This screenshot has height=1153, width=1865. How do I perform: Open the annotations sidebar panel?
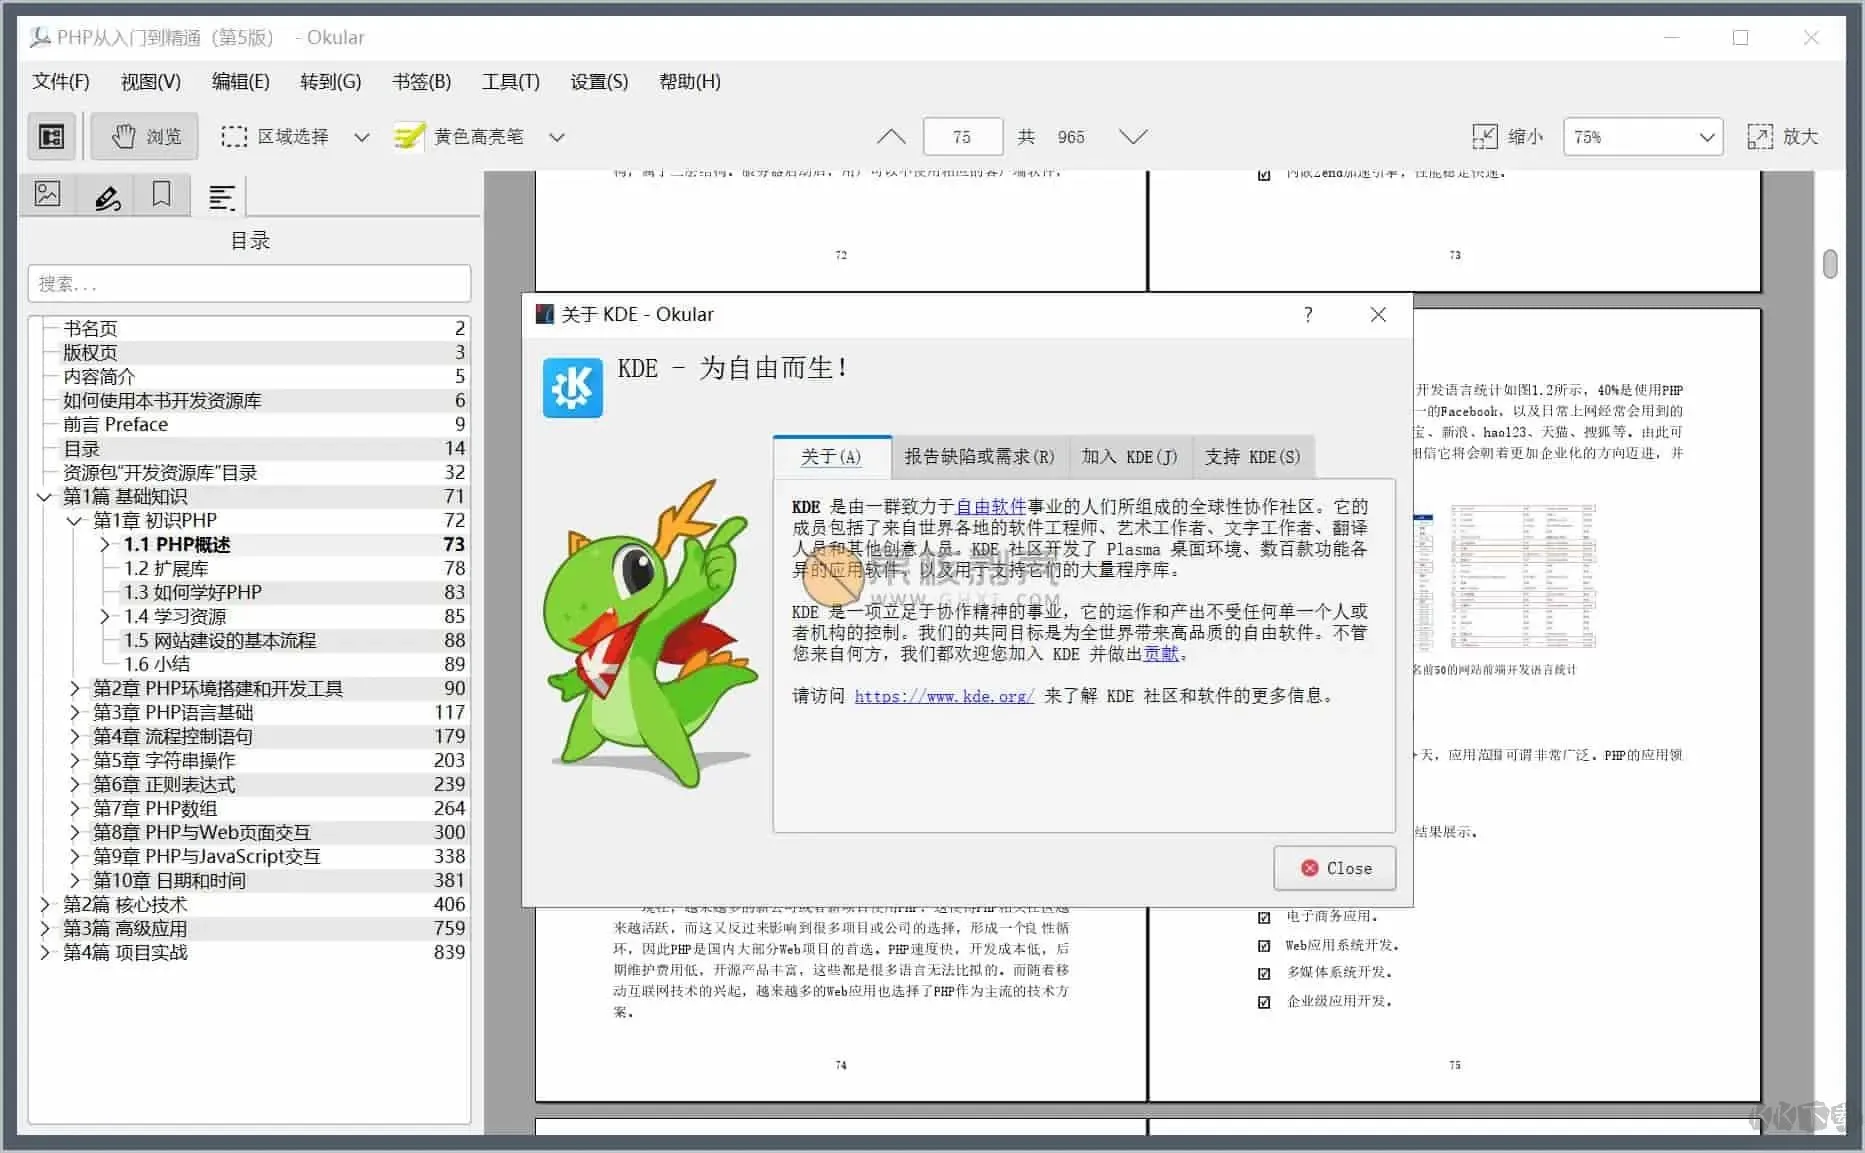[x=104, y=194]
